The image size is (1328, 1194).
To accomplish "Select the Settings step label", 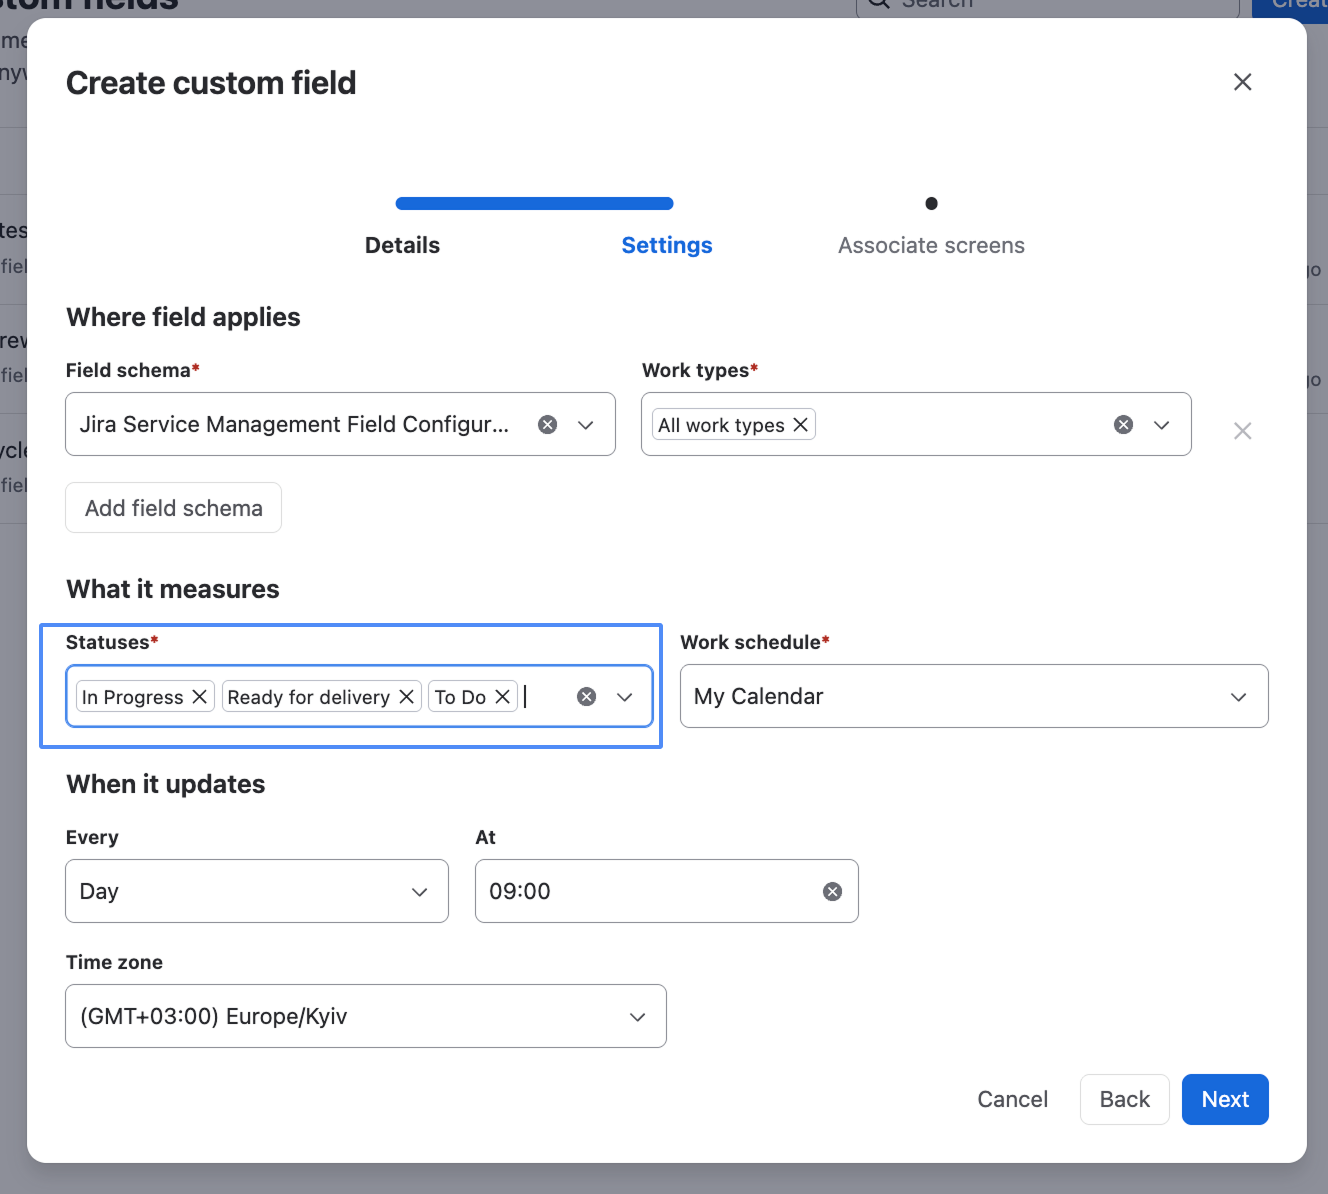I will coord(667,245).
